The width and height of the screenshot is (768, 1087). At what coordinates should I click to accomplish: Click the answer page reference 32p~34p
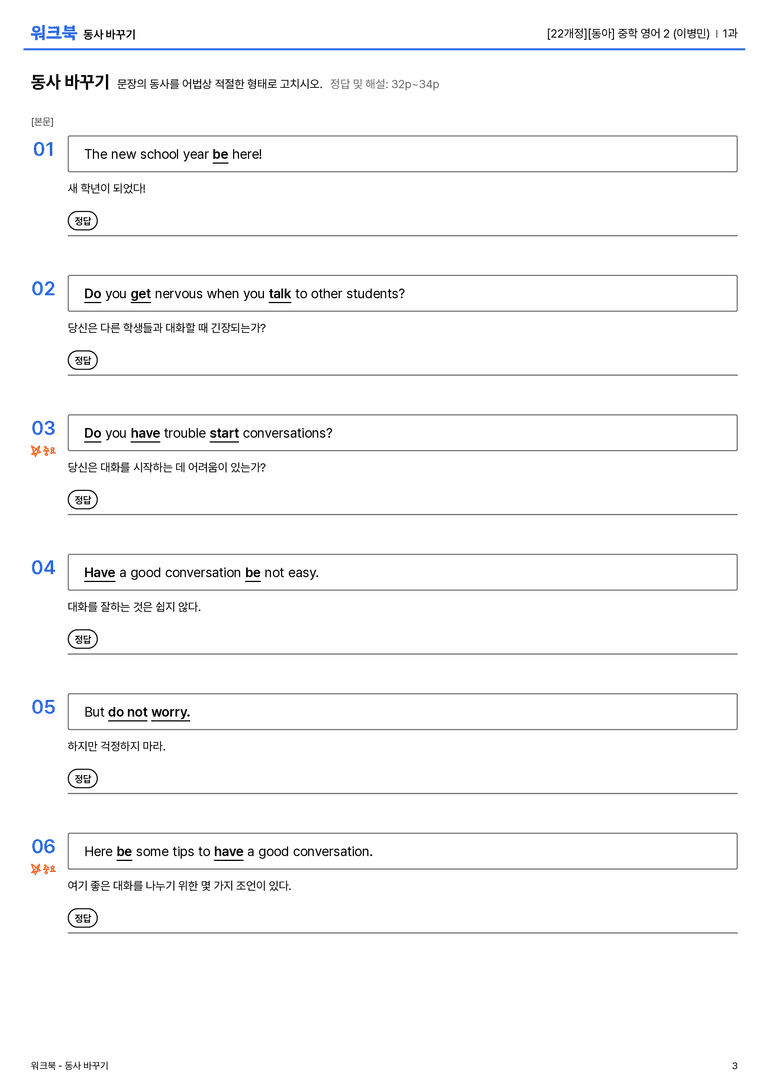point(414,84)
